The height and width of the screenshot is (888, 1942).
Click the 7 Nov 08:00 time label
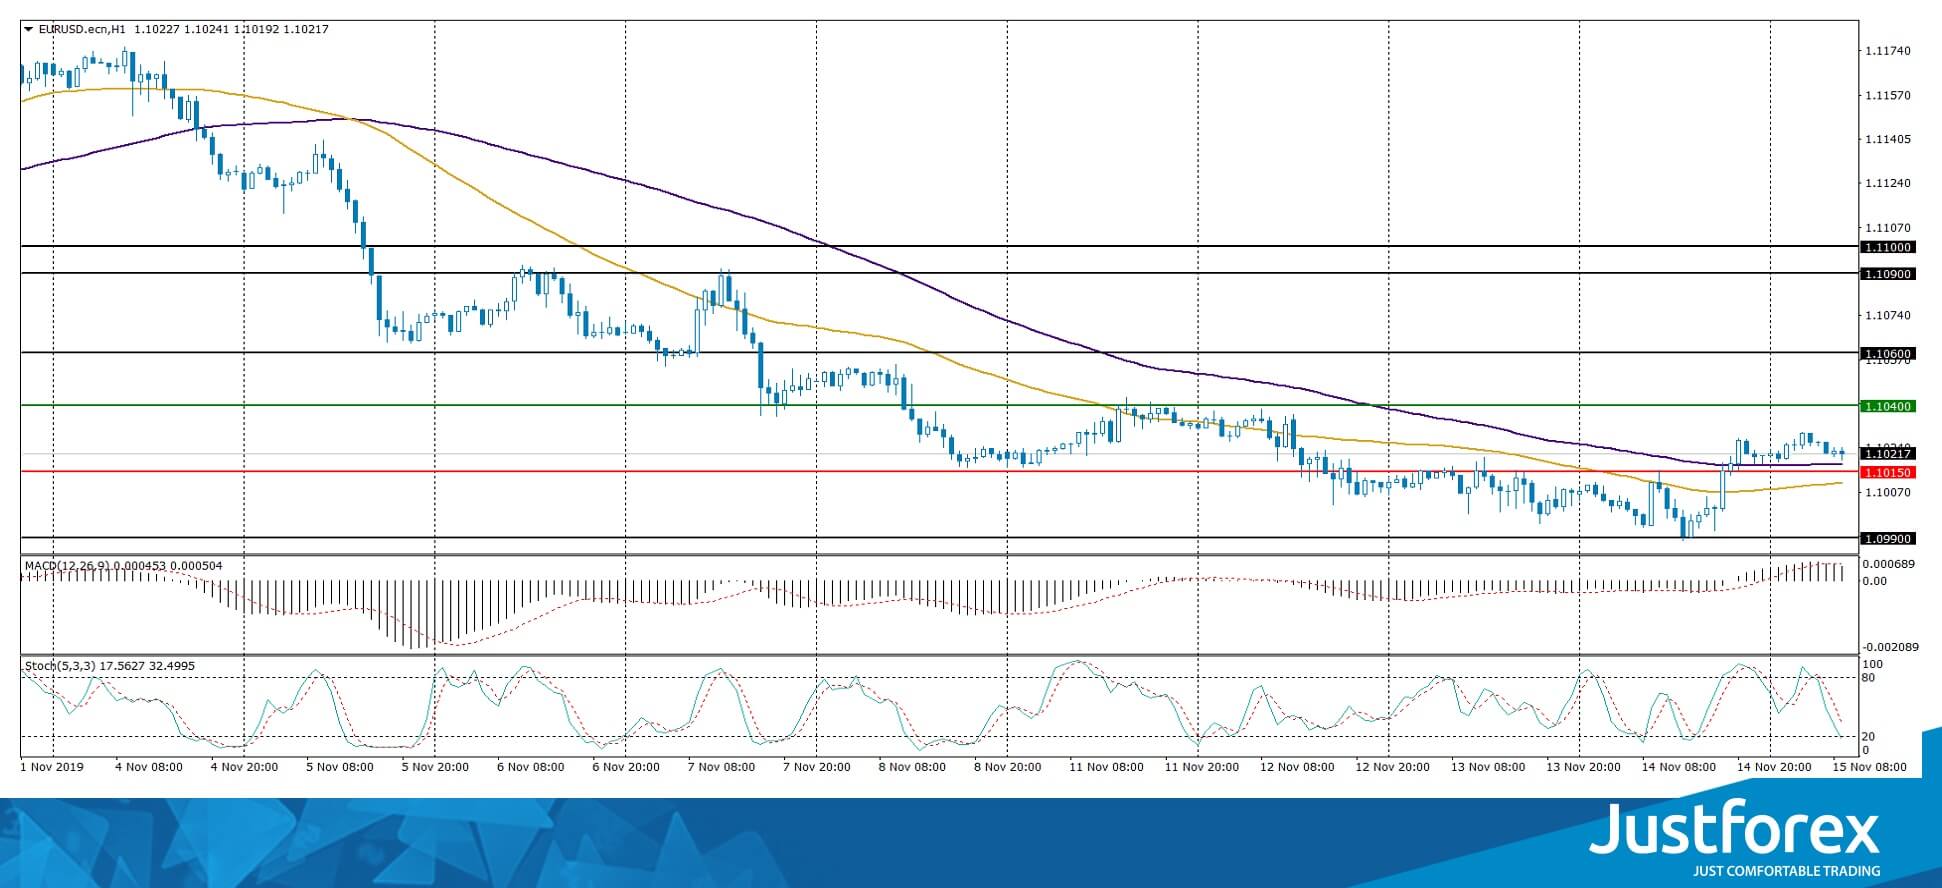coord(721,768)
